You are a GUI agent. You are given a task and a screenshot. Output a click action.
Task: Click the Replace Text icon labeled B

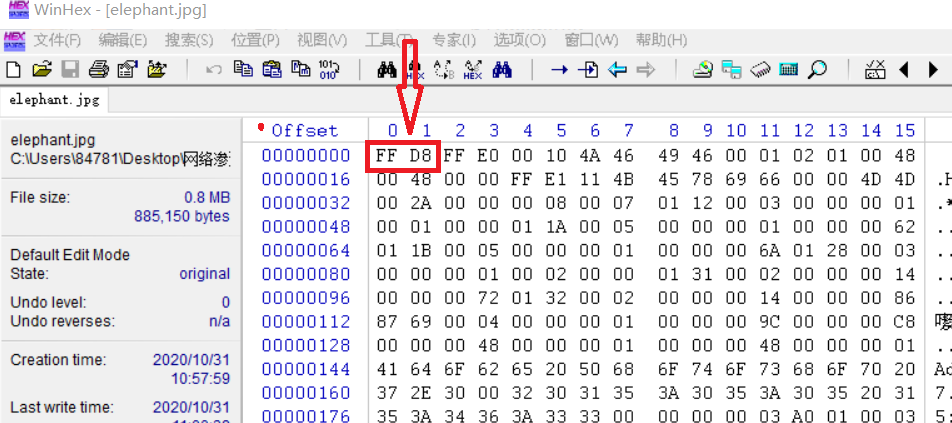444,69
